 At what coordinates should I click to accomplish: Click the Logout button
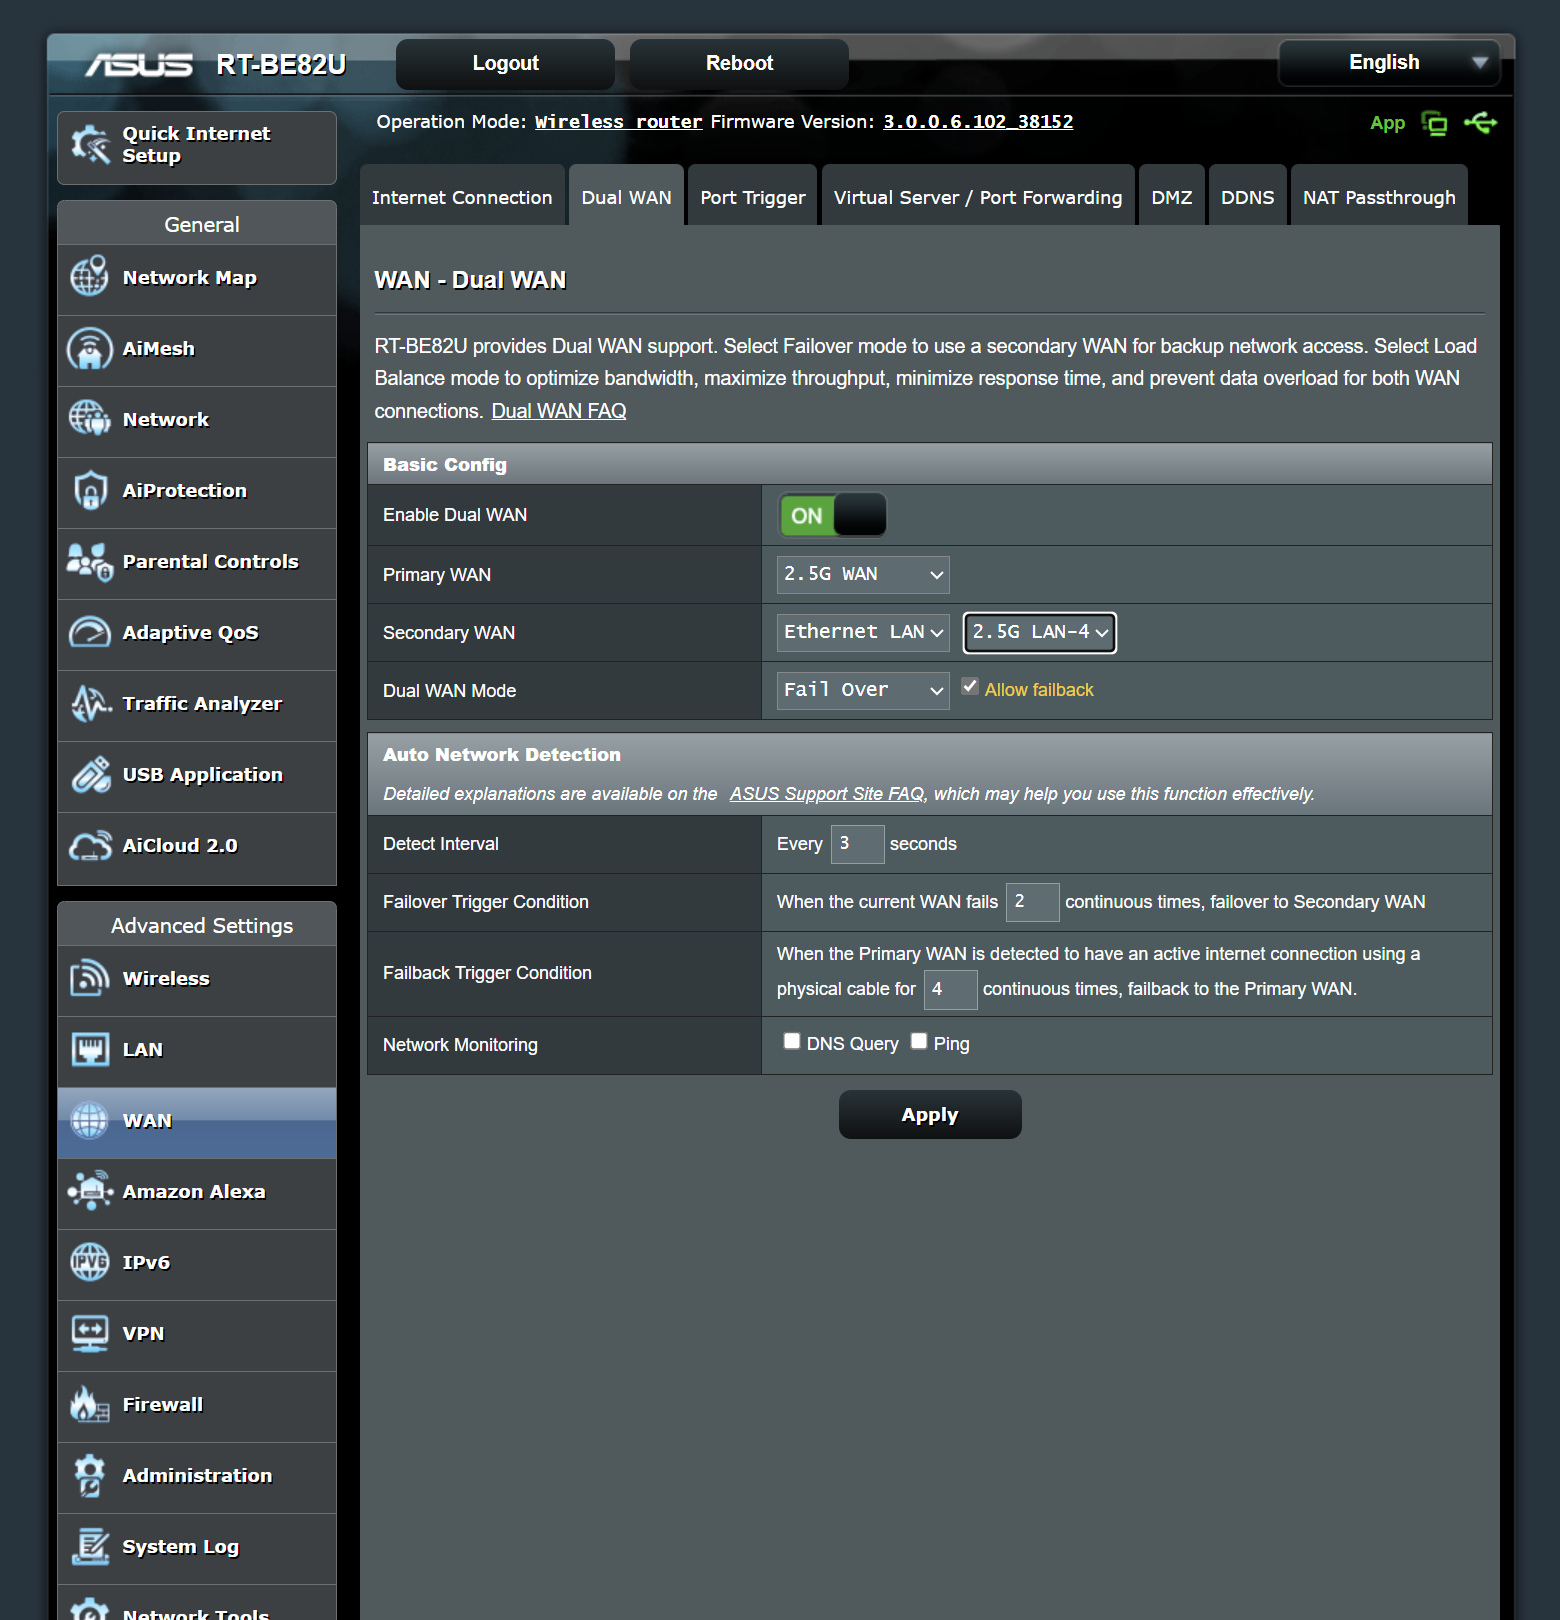[505, 64]
